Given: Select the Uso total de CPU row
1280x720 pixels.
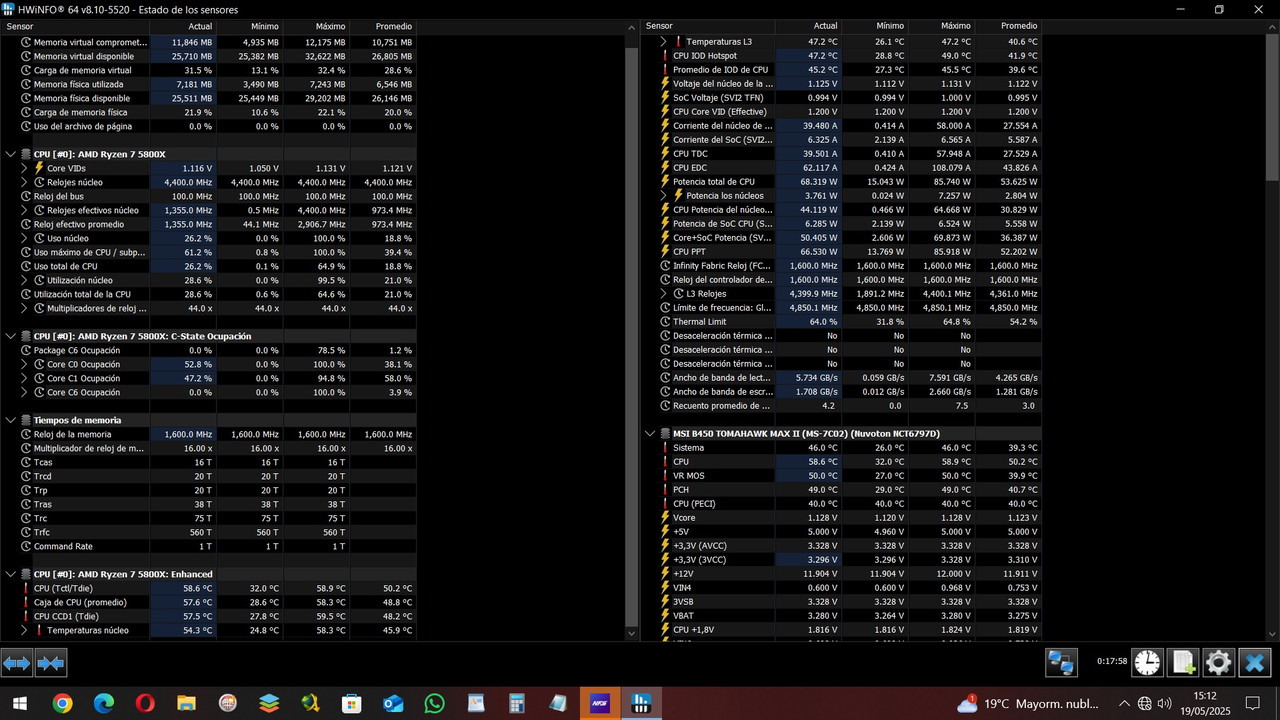Looking at the screenshot, I should click(208, 266).
